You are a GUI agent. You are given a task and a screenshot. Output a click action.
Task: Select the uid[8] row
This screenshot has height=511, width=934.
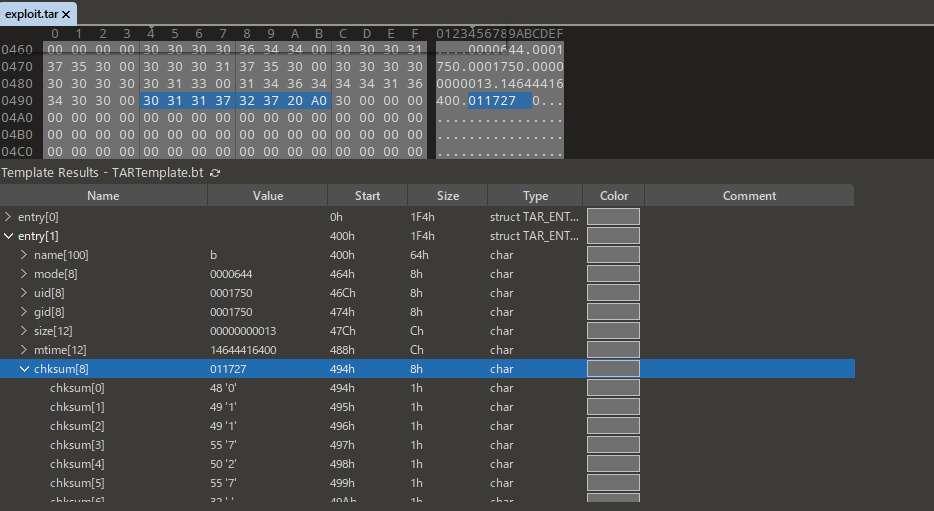coord(50,293)
